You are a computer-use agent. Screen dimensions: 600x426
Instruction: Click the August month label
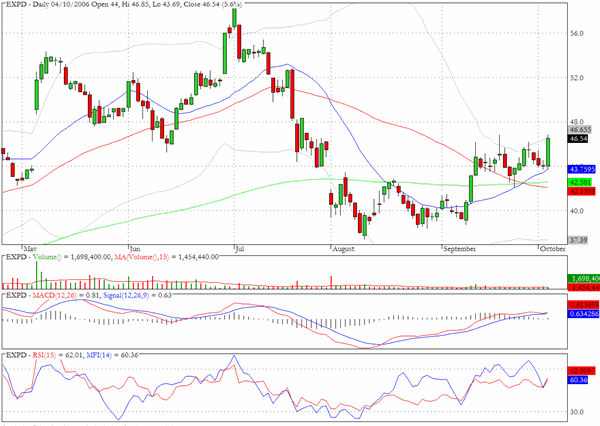tap(343, 249)
